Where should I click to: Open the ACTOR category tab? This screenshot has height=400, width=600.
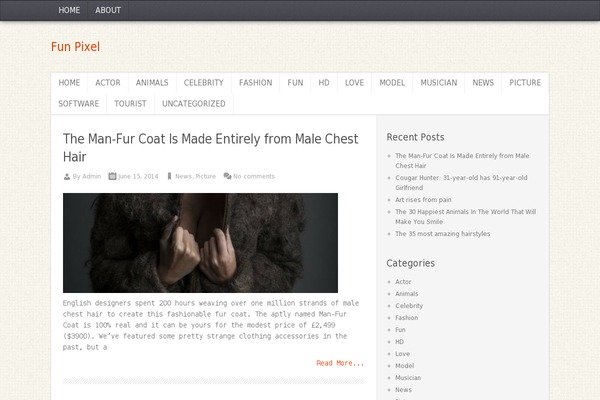(x=108, y=83)
